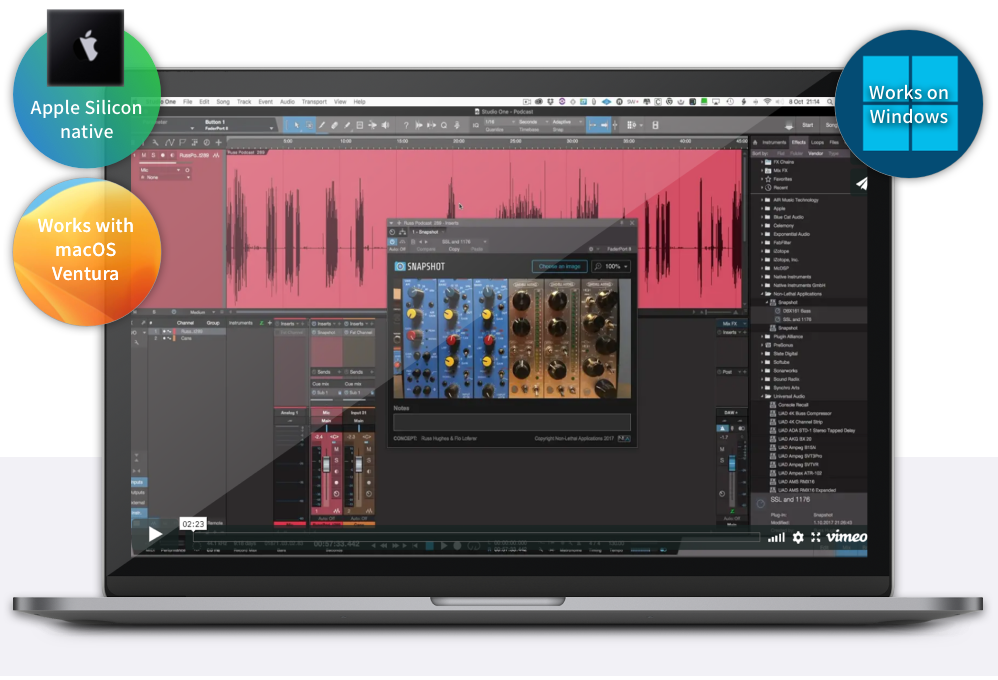
Task: Click the Dropbox menu bar icon
Action: point(551,102)
